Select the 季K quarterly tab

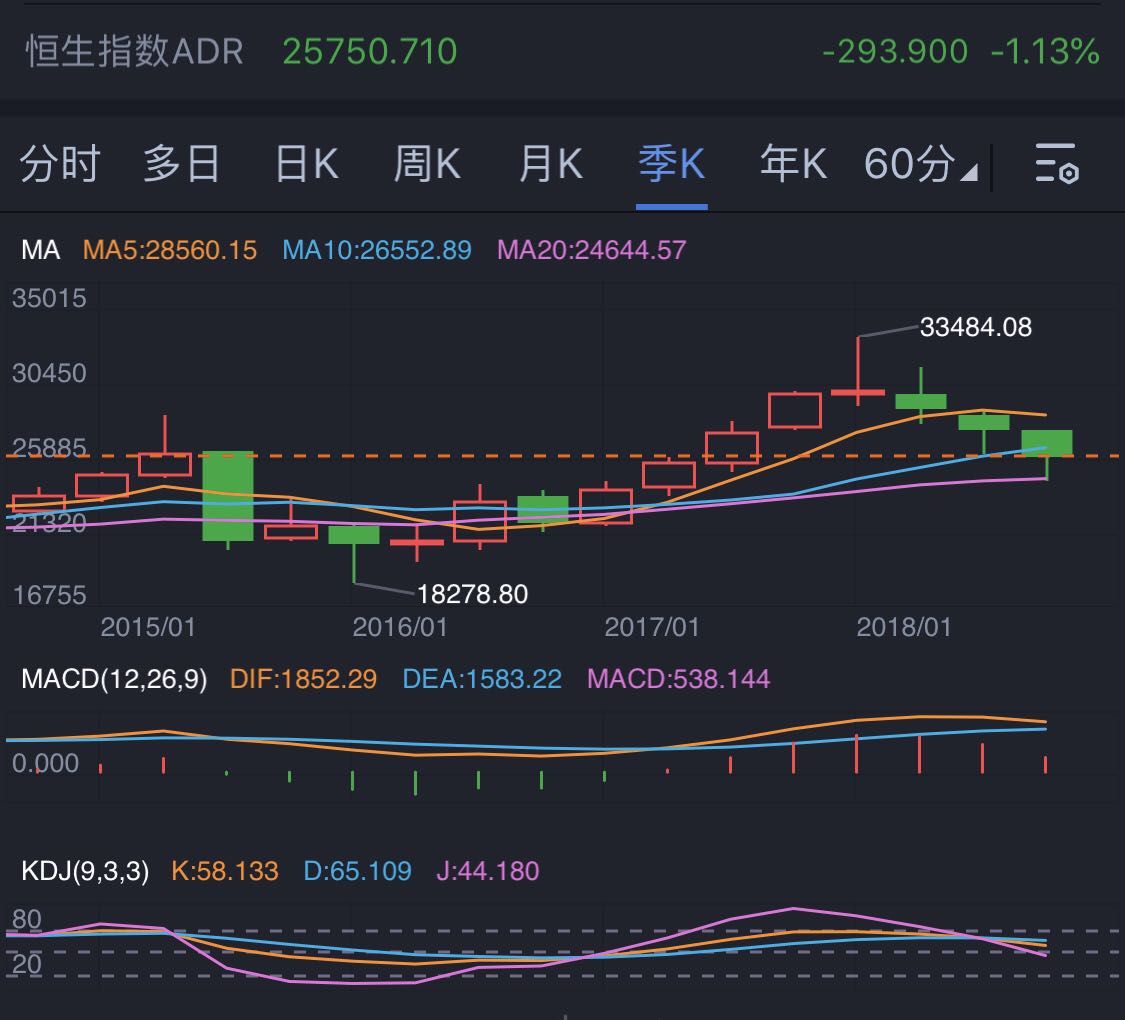click(672, 164)
